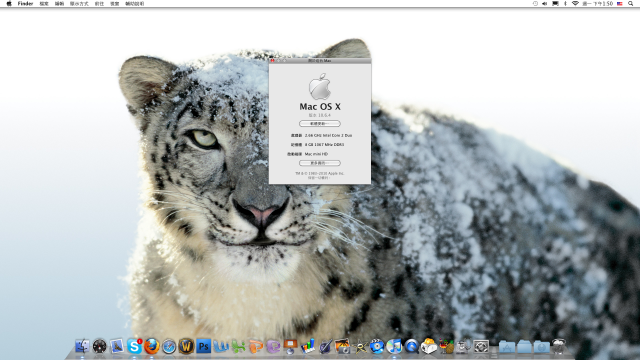The image size is (640, 360).
Task: Click the menu bar clock
Action: click(x=598, y=3)
